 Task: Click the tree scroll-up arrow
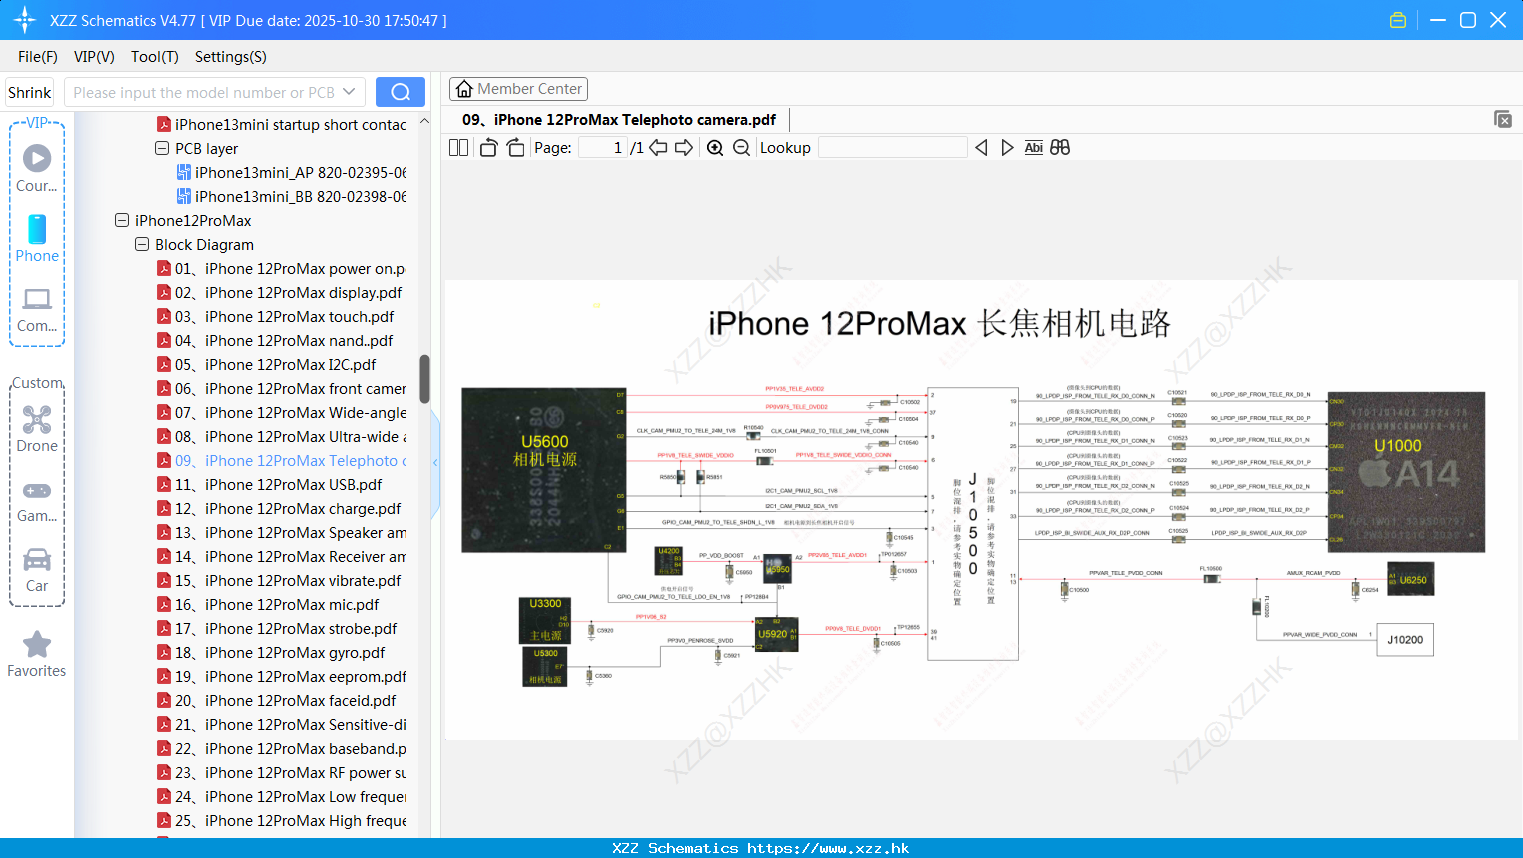(x=424, y=121)
